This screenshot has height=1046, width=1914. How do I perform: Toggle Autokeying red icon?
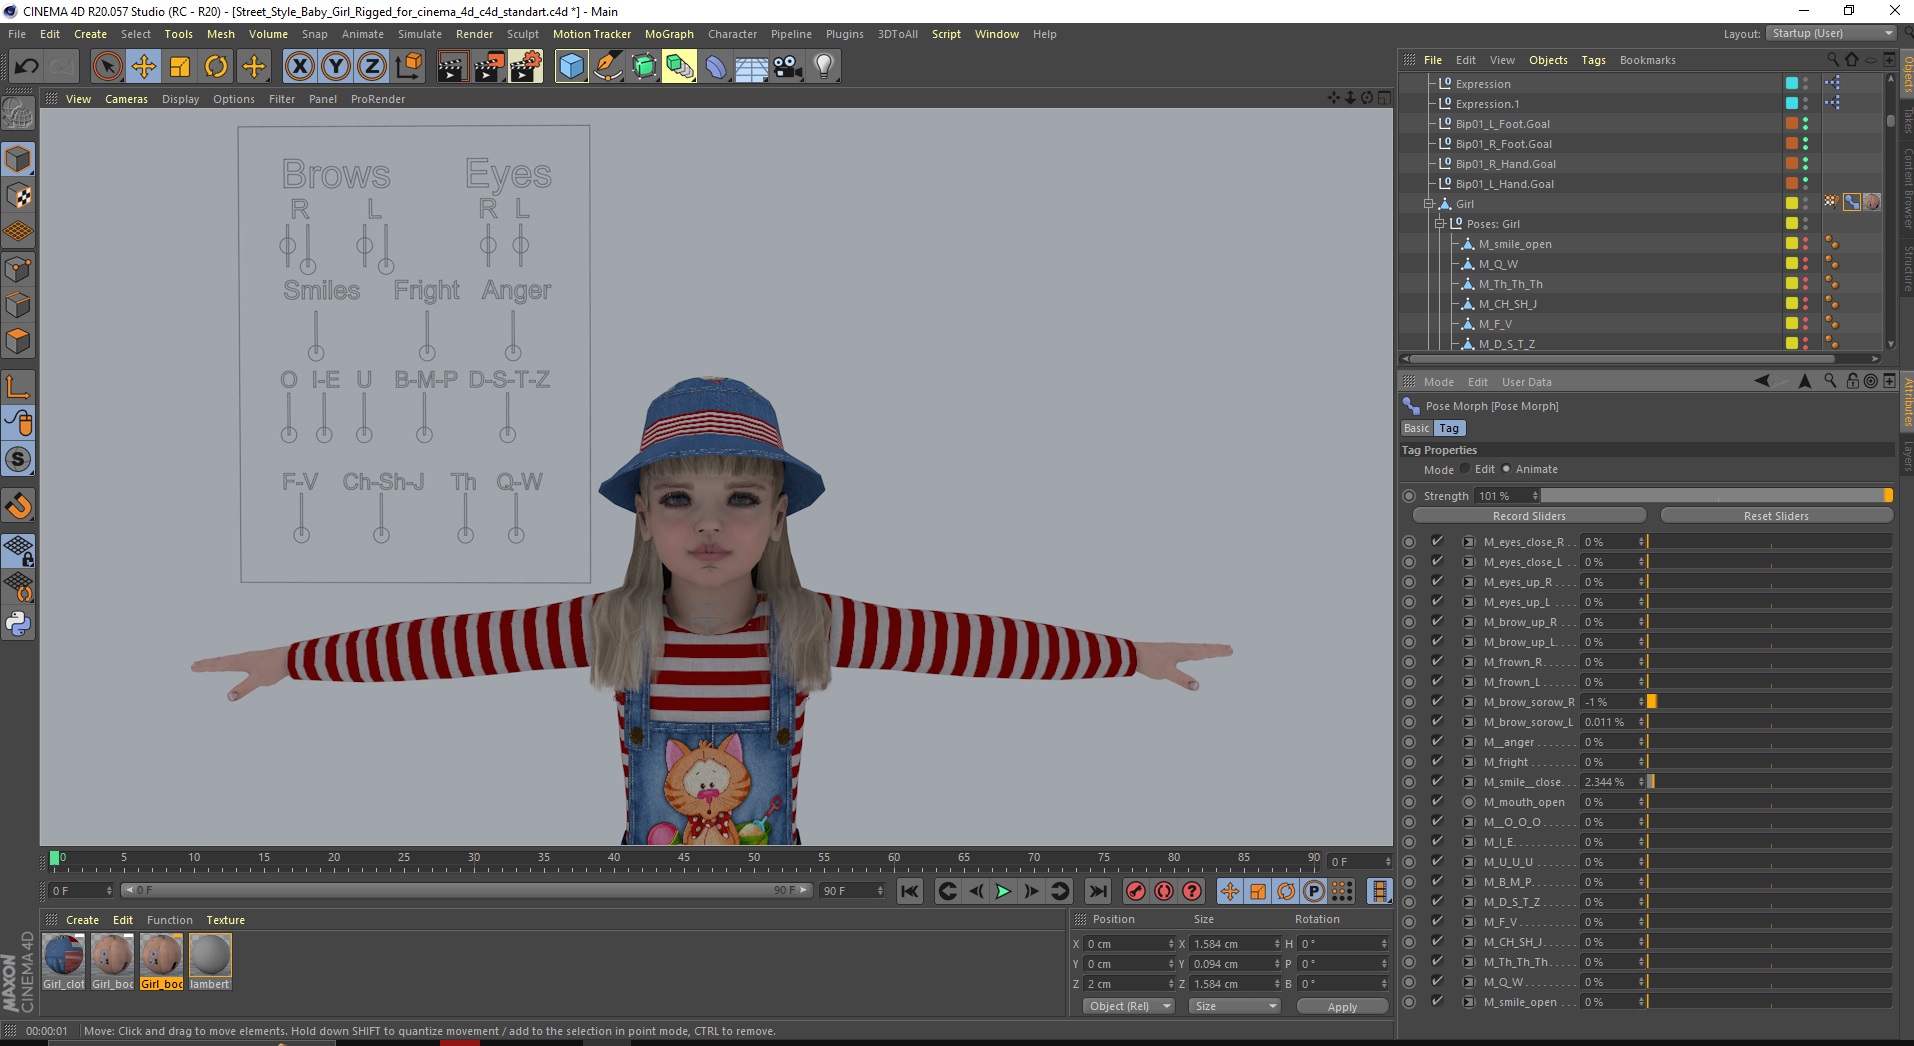(1164, 891)
